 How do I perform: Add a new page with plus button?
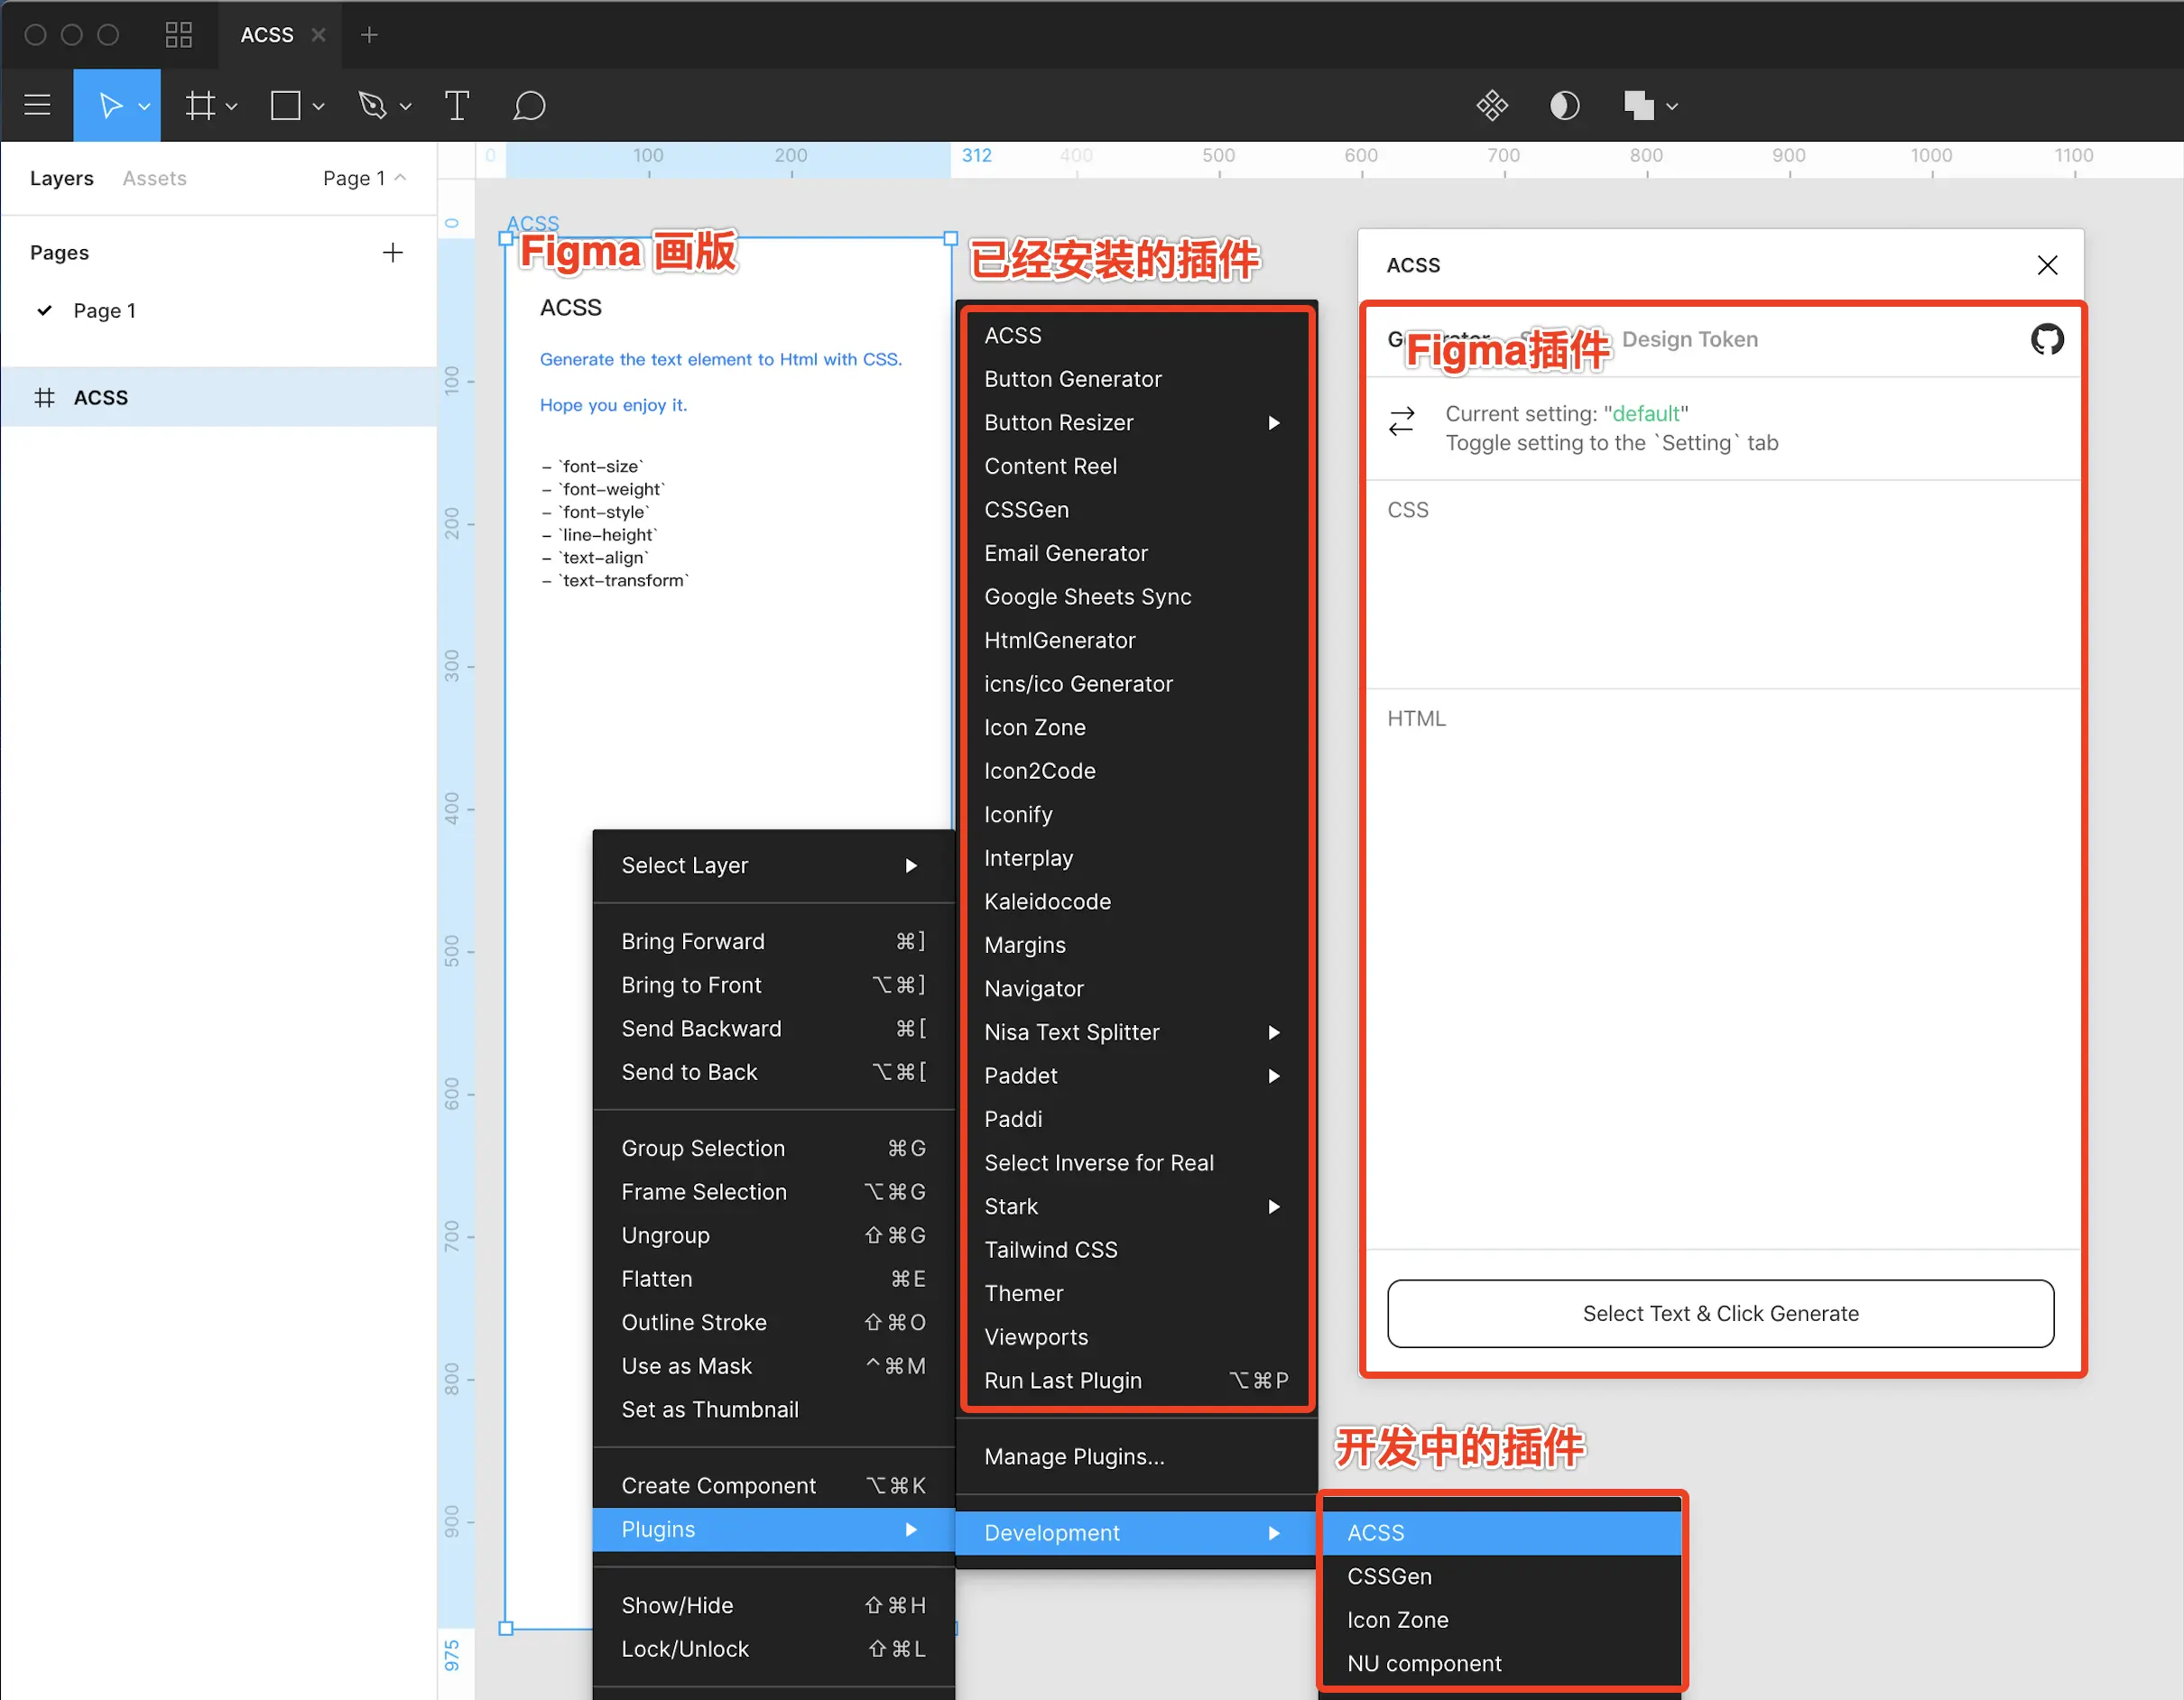coord(392,252)
